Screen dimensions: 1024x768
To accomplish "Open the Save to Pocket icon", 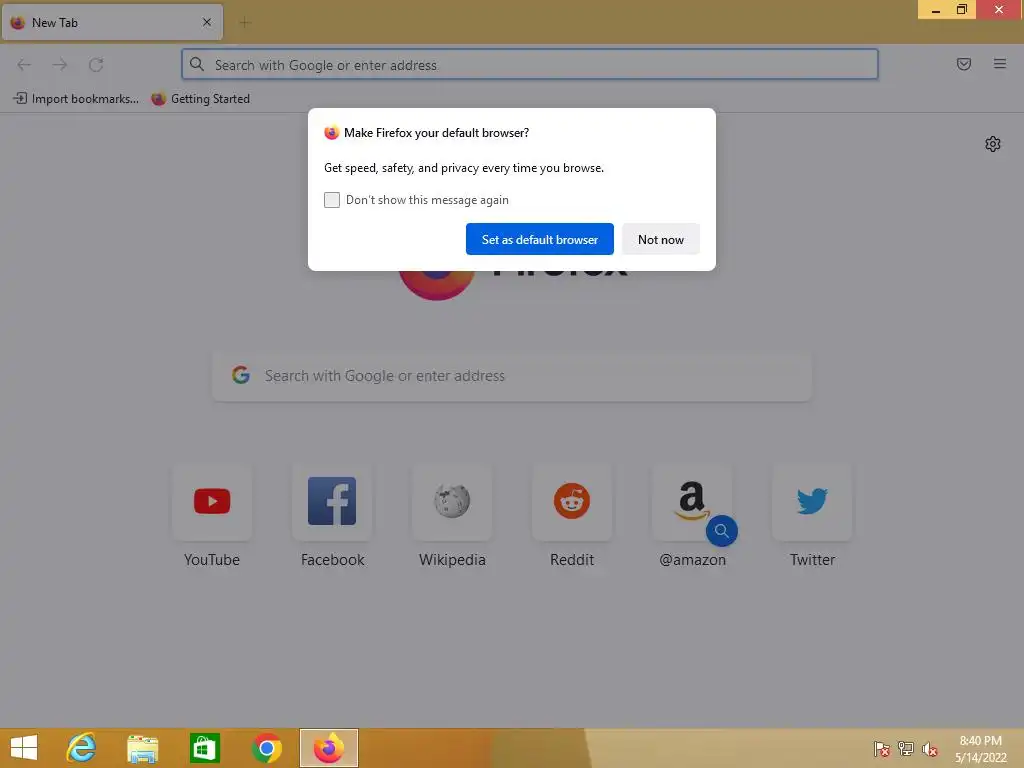I will (x=963, y=64).
